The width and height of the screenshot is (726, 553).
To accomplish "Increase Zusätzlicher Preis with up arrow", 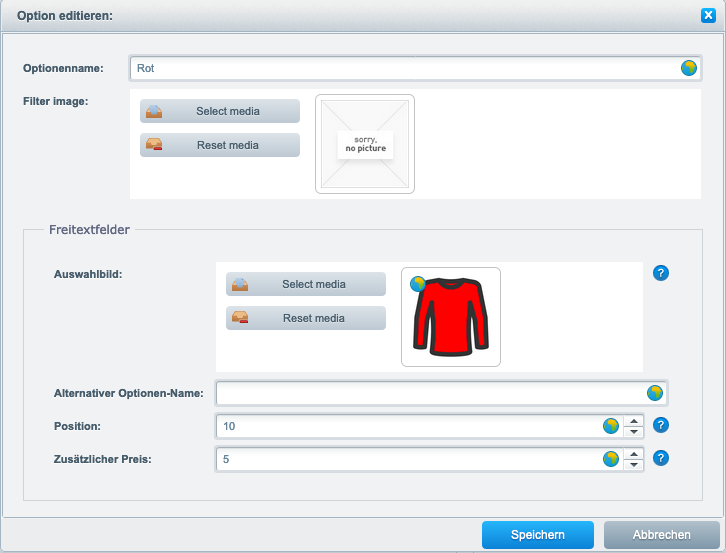I will point(633,454).
